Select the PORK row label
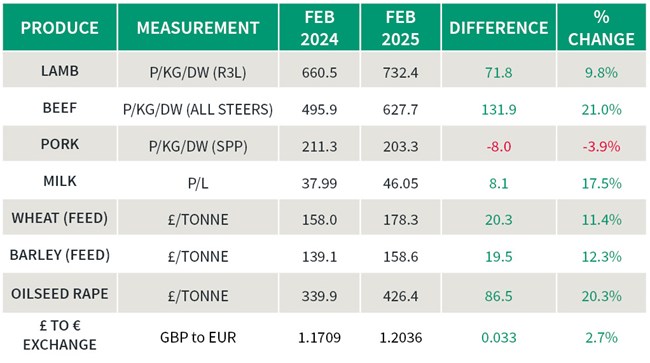 pyautogui.click(x=60, y=144)
